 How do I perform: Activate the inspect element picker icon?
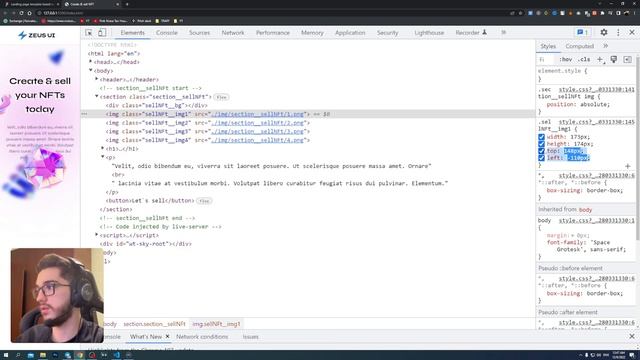pyautogui.click(x=89, y=33)
